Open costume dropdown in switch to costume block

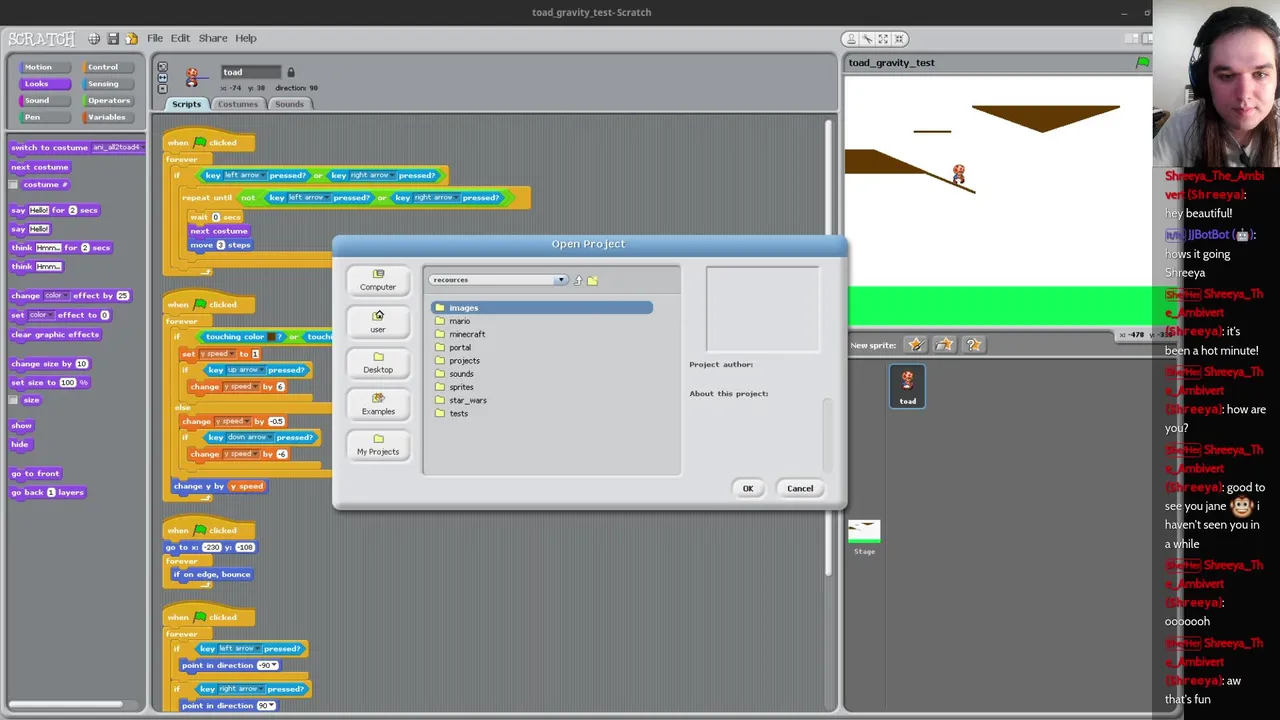pyautogui.click(x=118, y=147)
